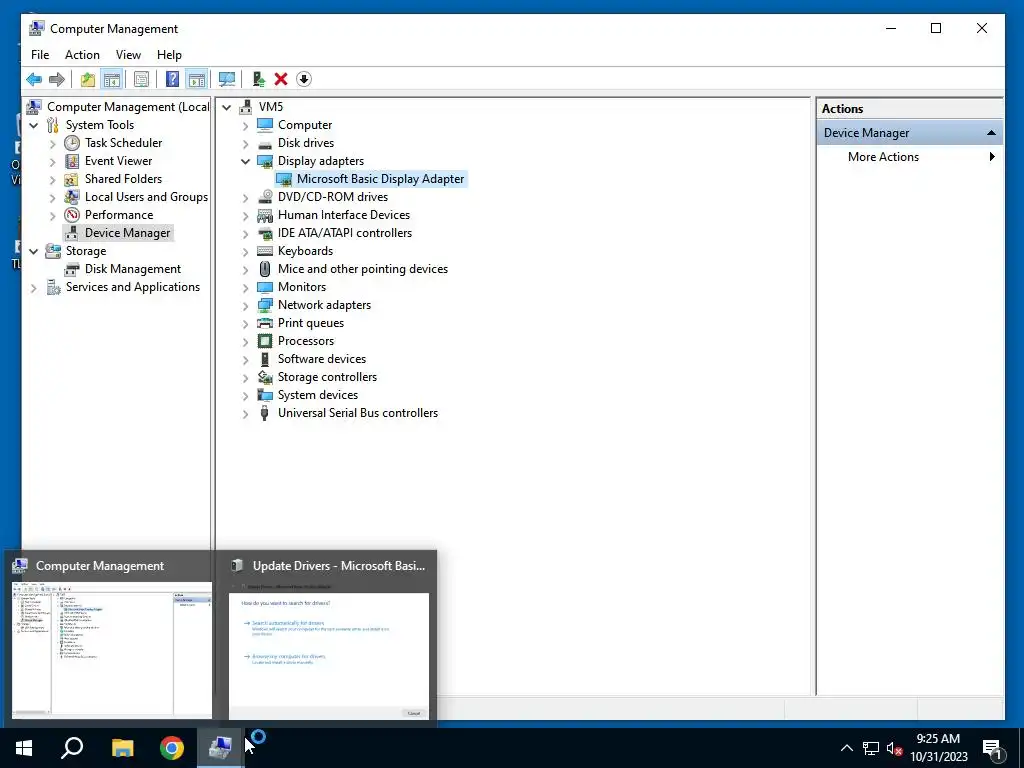Expand the System devices category
Screen dimensions: 1024x768
246,395
